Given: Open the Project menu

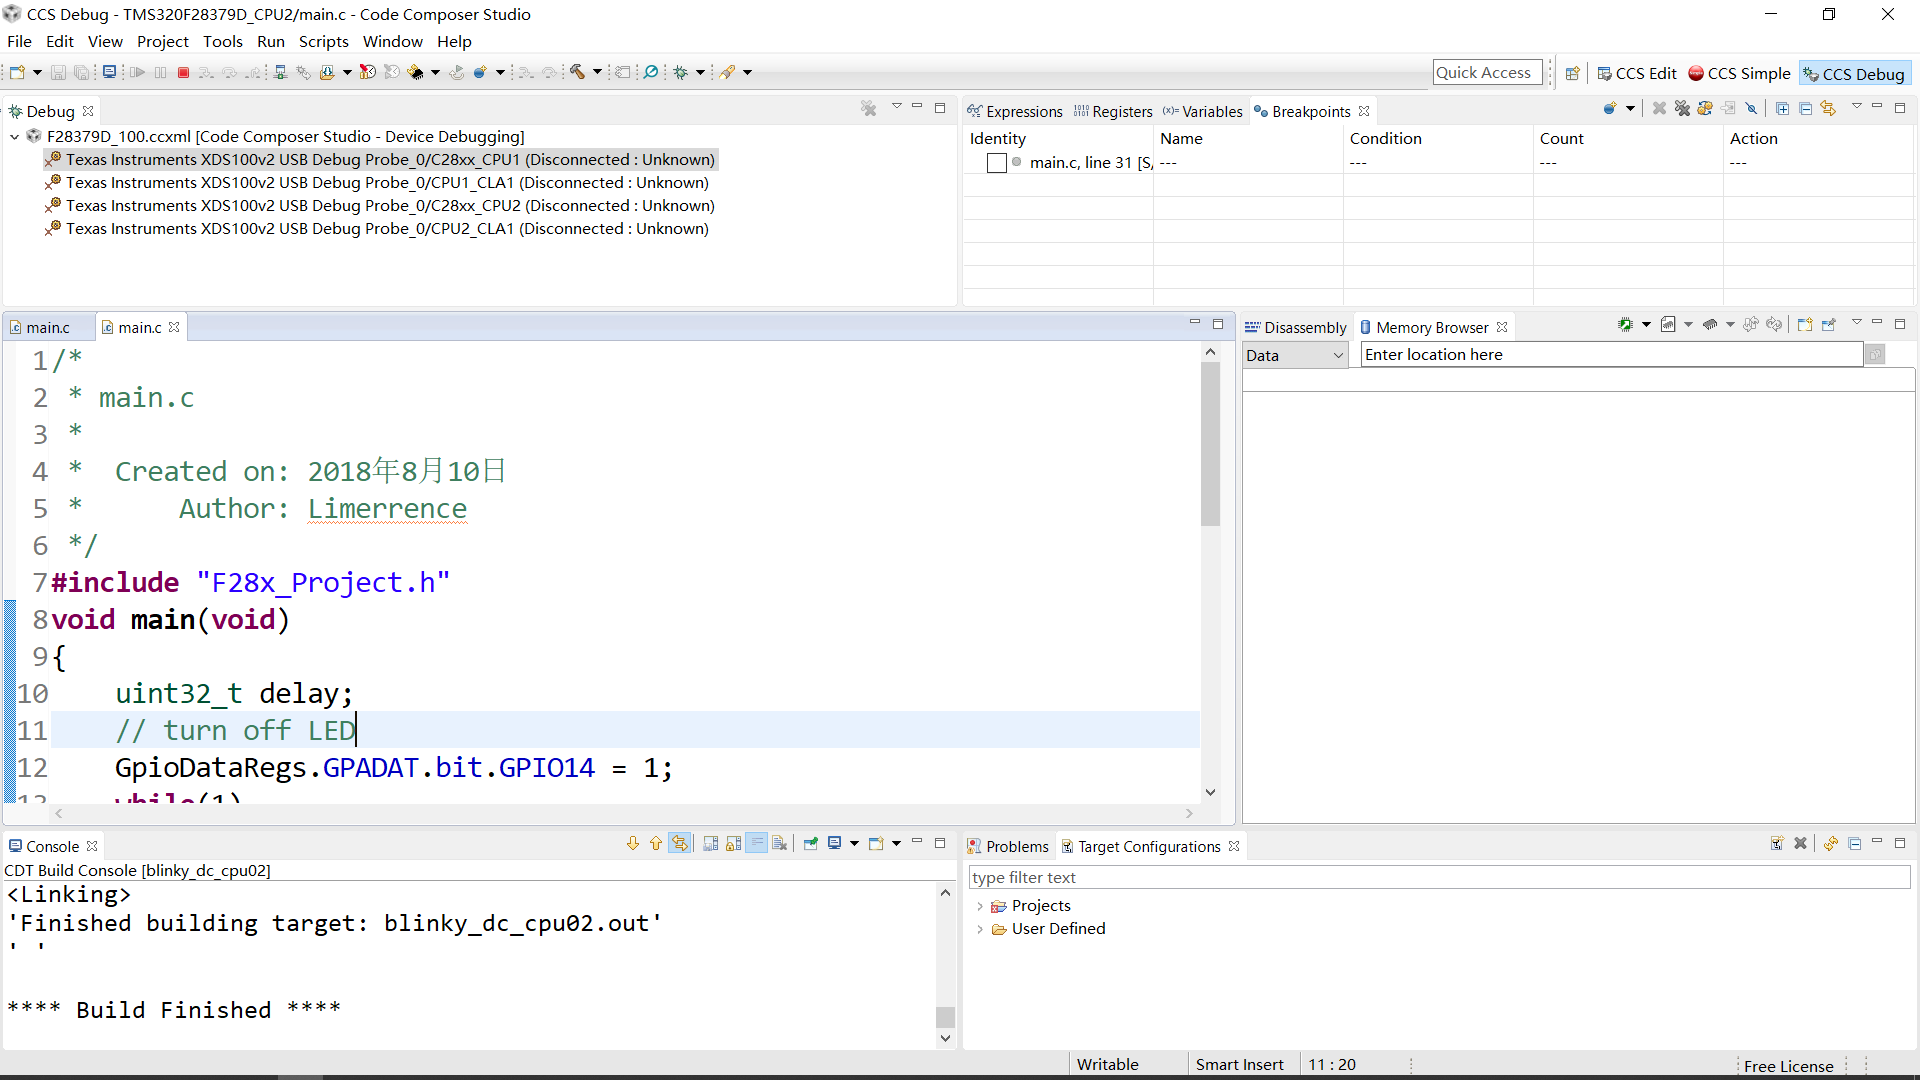Looking at the screenshot, I should (163, 41).
